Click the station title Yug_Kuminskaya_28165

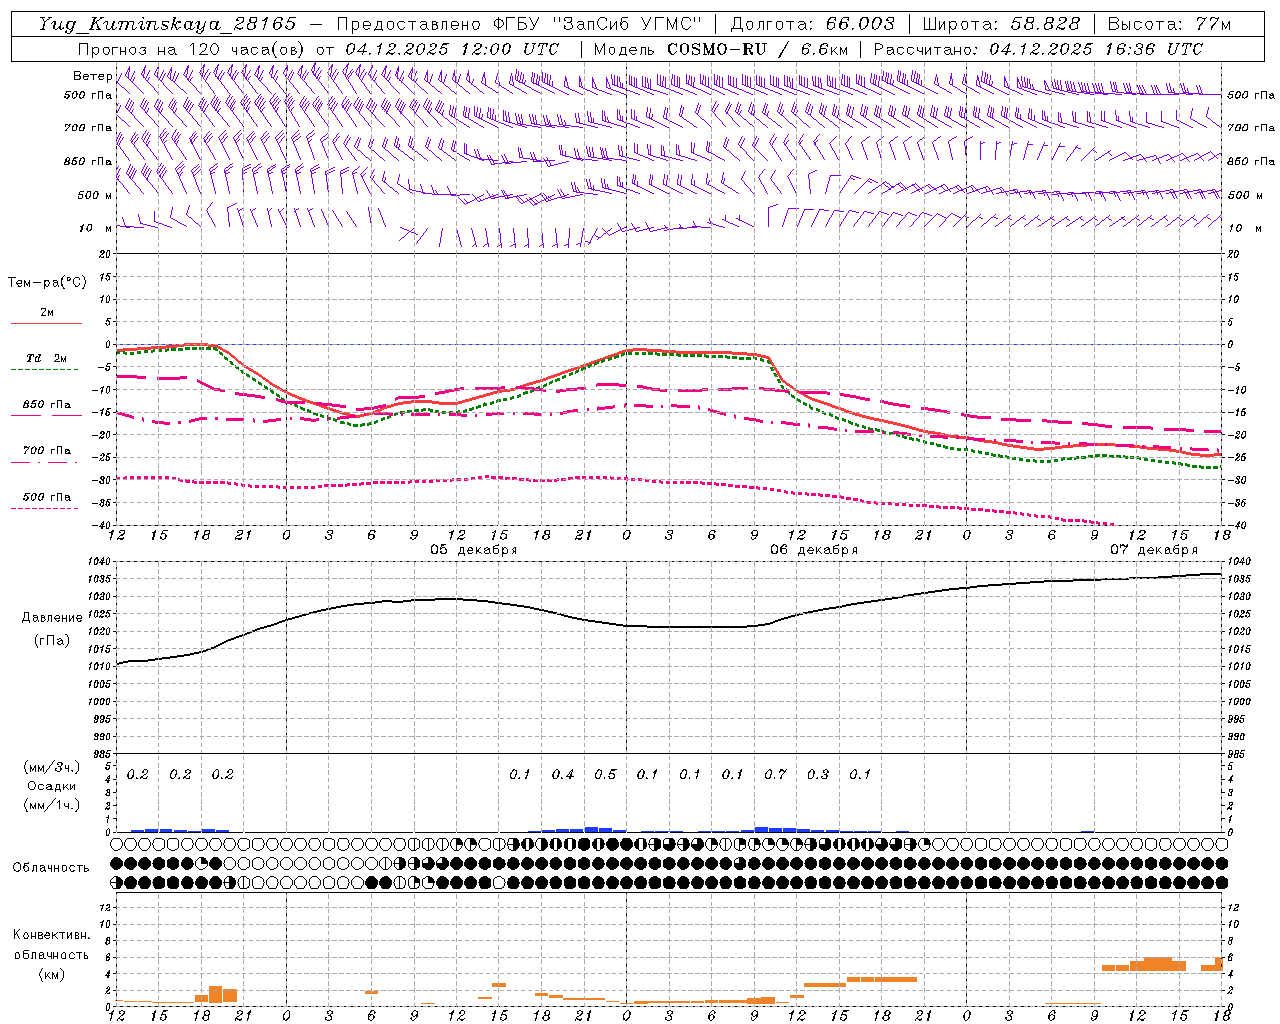tap(167, 24)
